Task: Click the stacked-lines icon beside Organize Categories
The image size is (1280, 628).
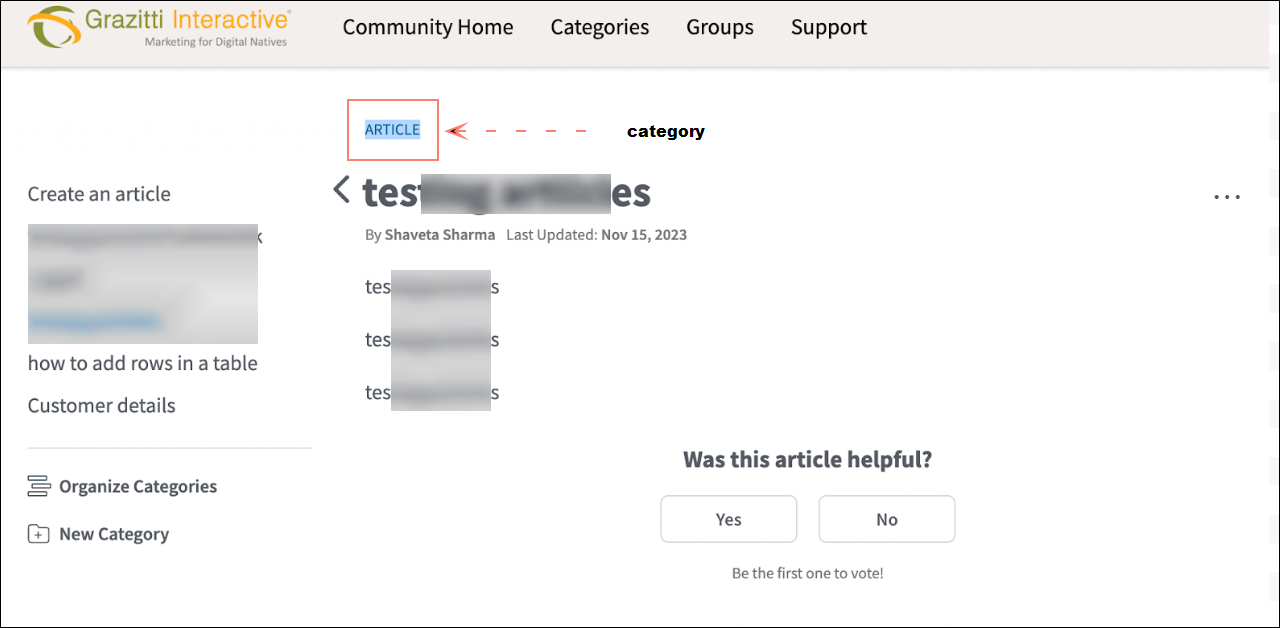Action: click(x=39, y=487)
